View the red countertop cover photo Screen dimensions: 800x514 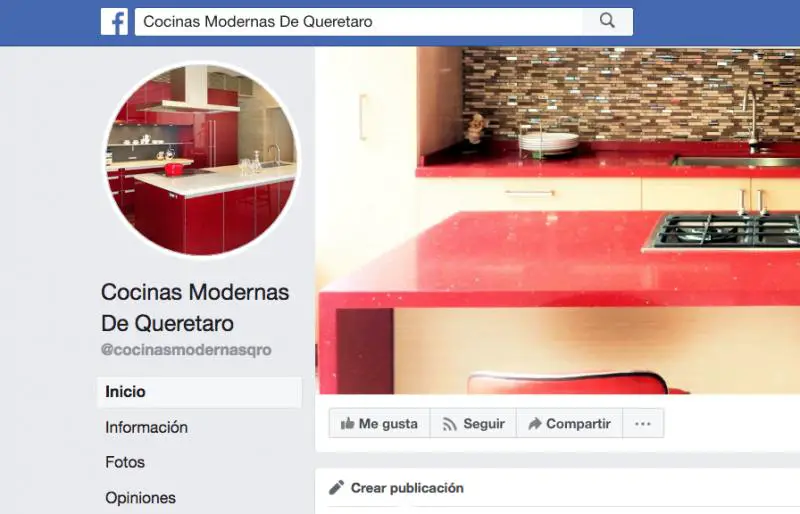tap(558, 221)
